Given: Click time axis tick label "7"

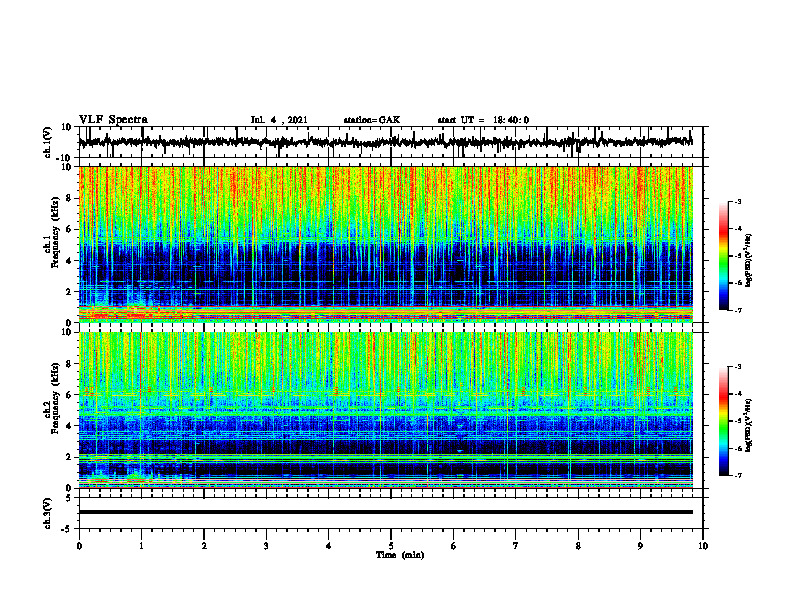Looking at the screenshot, I should tap(516, 546).
